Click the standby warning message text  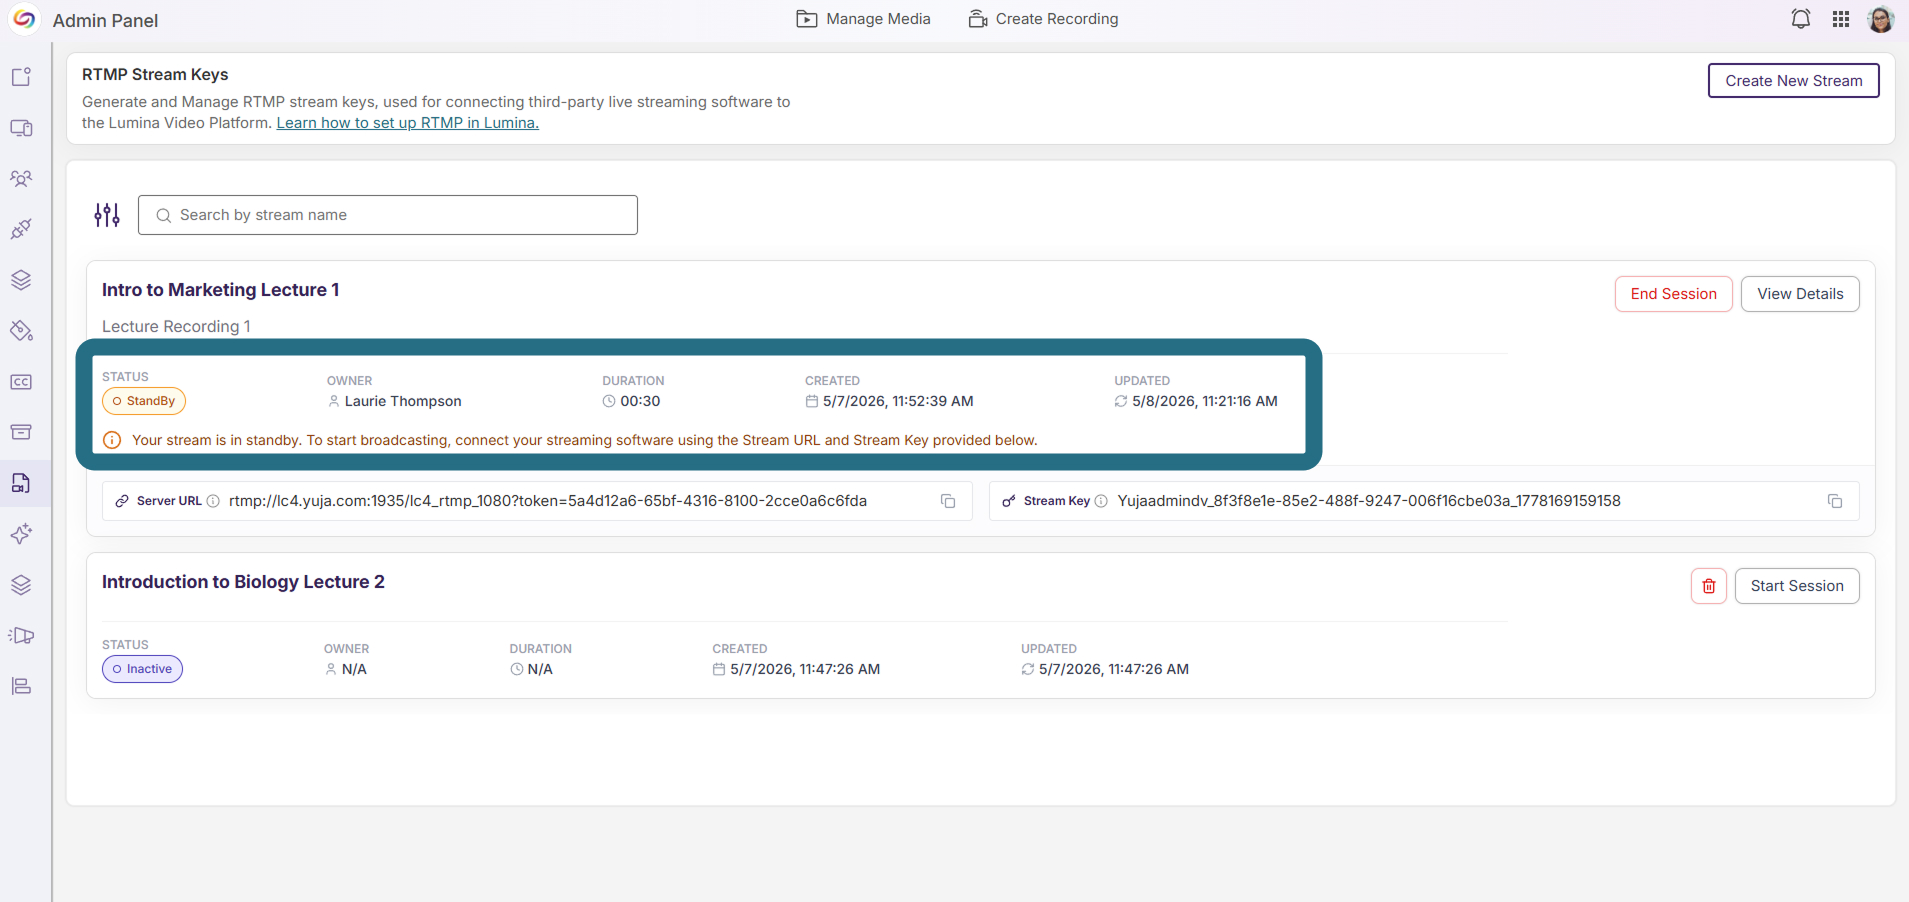pos(585,440)
